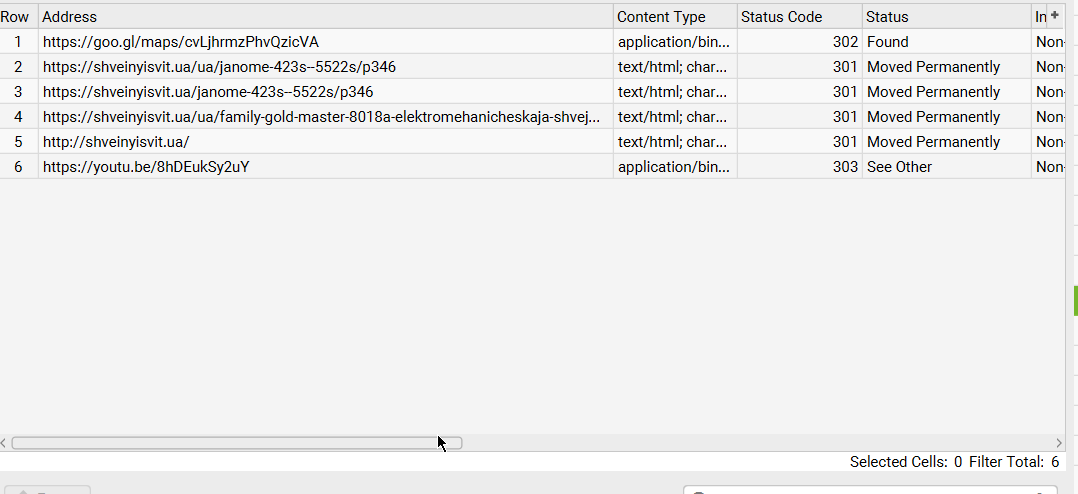Click the plus icon to add columns
Image resolution: width=1078 pixels, height=494 pixels.
coord(1054,15)
